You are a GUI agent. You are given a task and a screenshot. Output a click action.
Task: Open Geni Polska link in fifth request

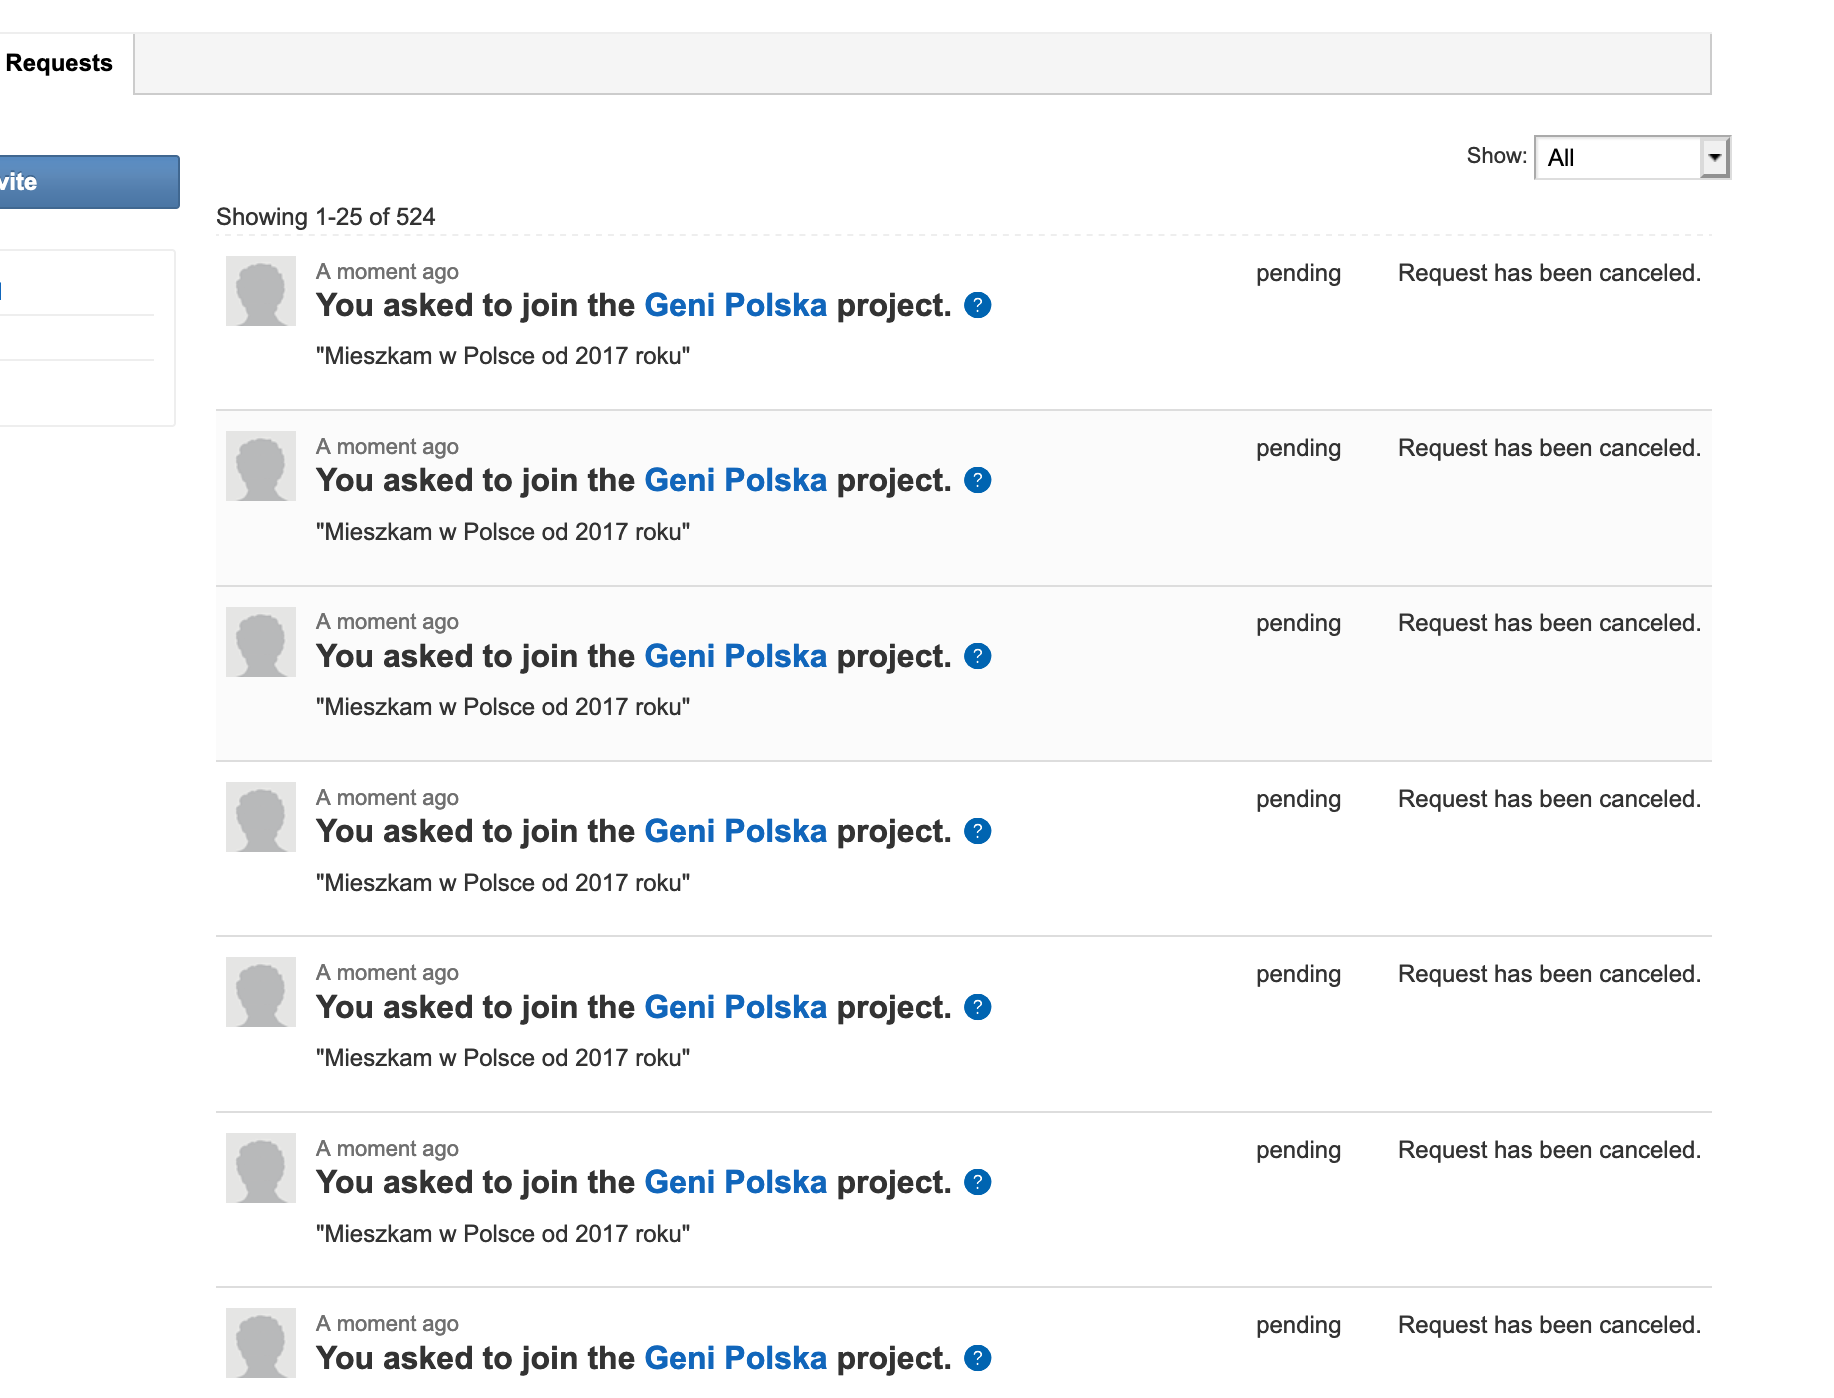tap(735, 1007)
